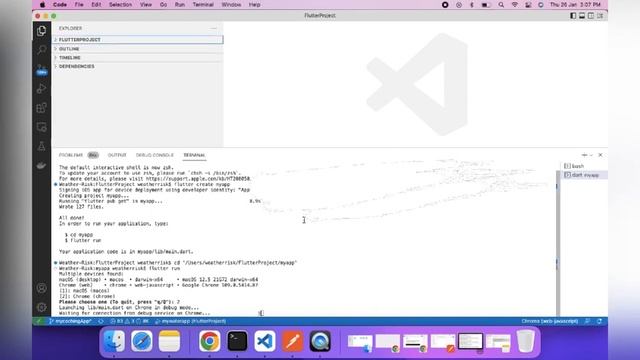This screenshot has width=640, height=360.
Task: Open Notes from the Dock
Action: tap(169, 341)
